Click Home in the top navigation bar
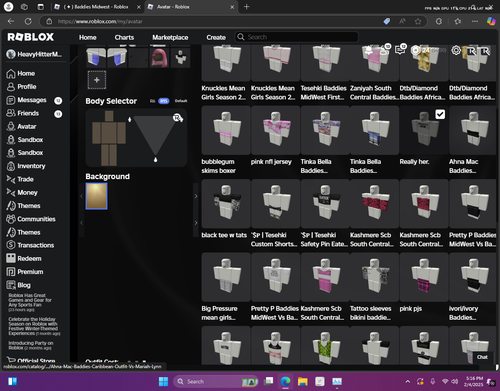500x391 pixels. [88, 37]
